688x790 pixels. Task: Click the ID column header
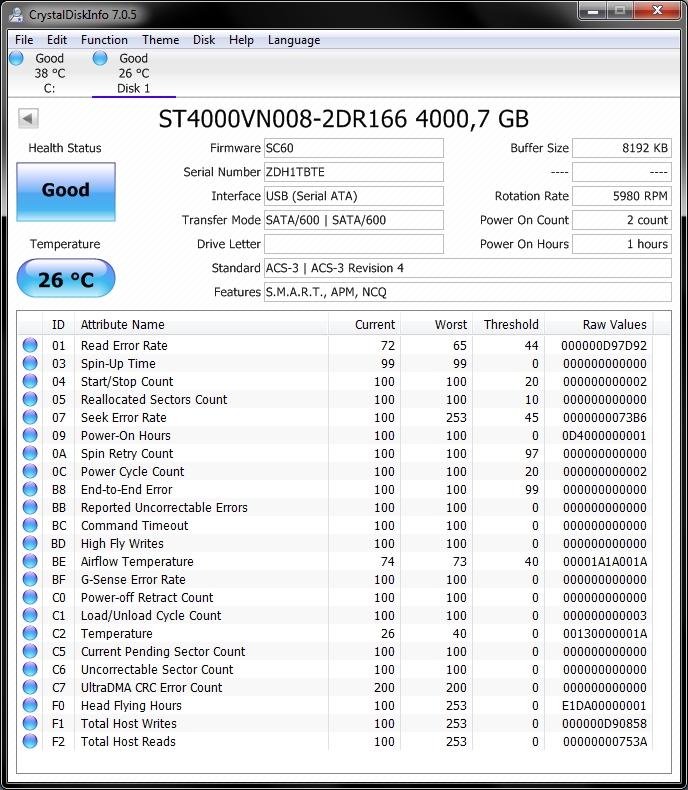pos(58,325)
